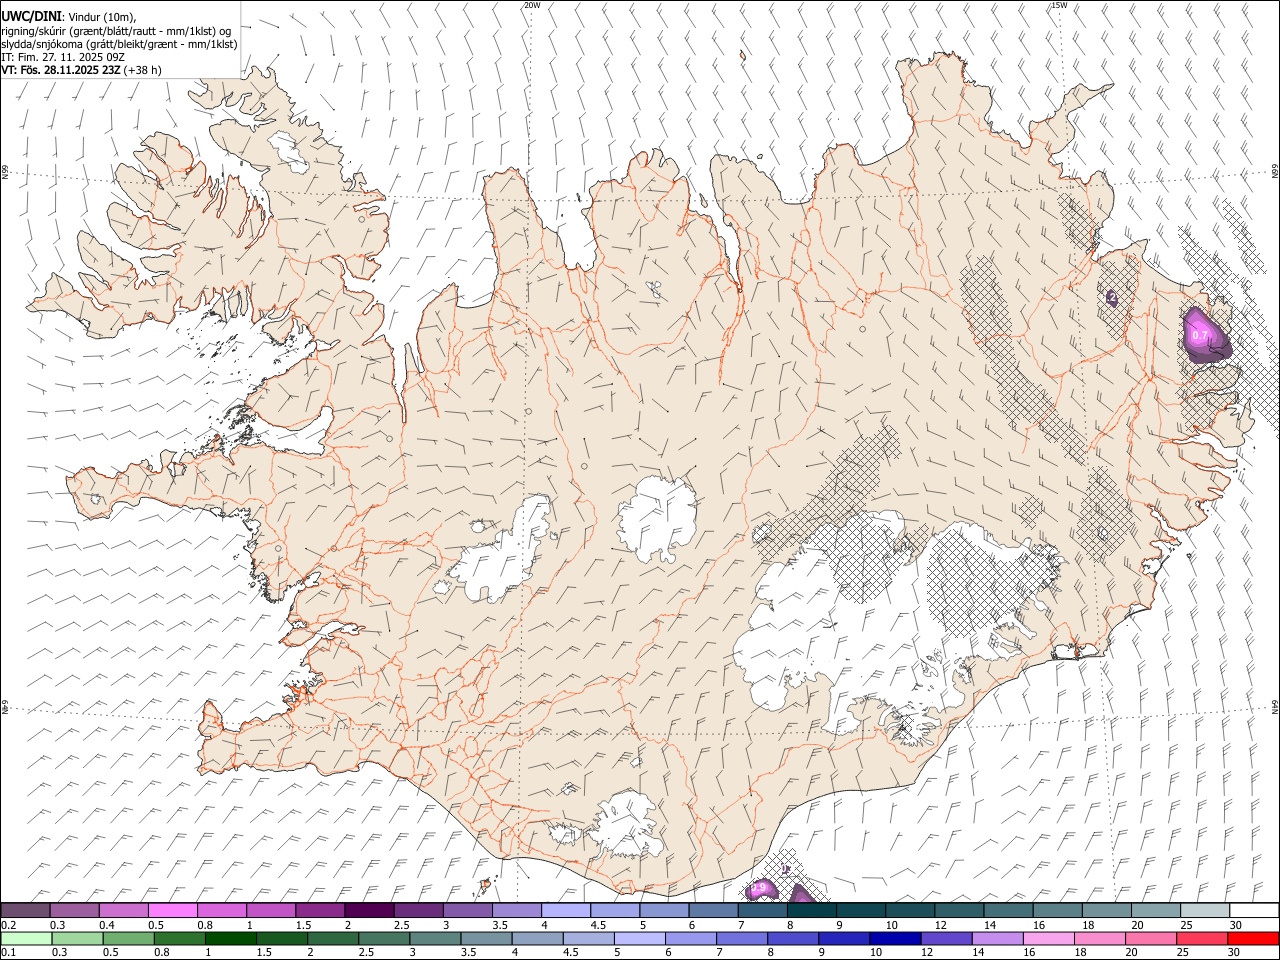This screenshot has height=960, width=1280.
Task: Click the 'rigning/skúrir' legend description line
Action: 116,31
